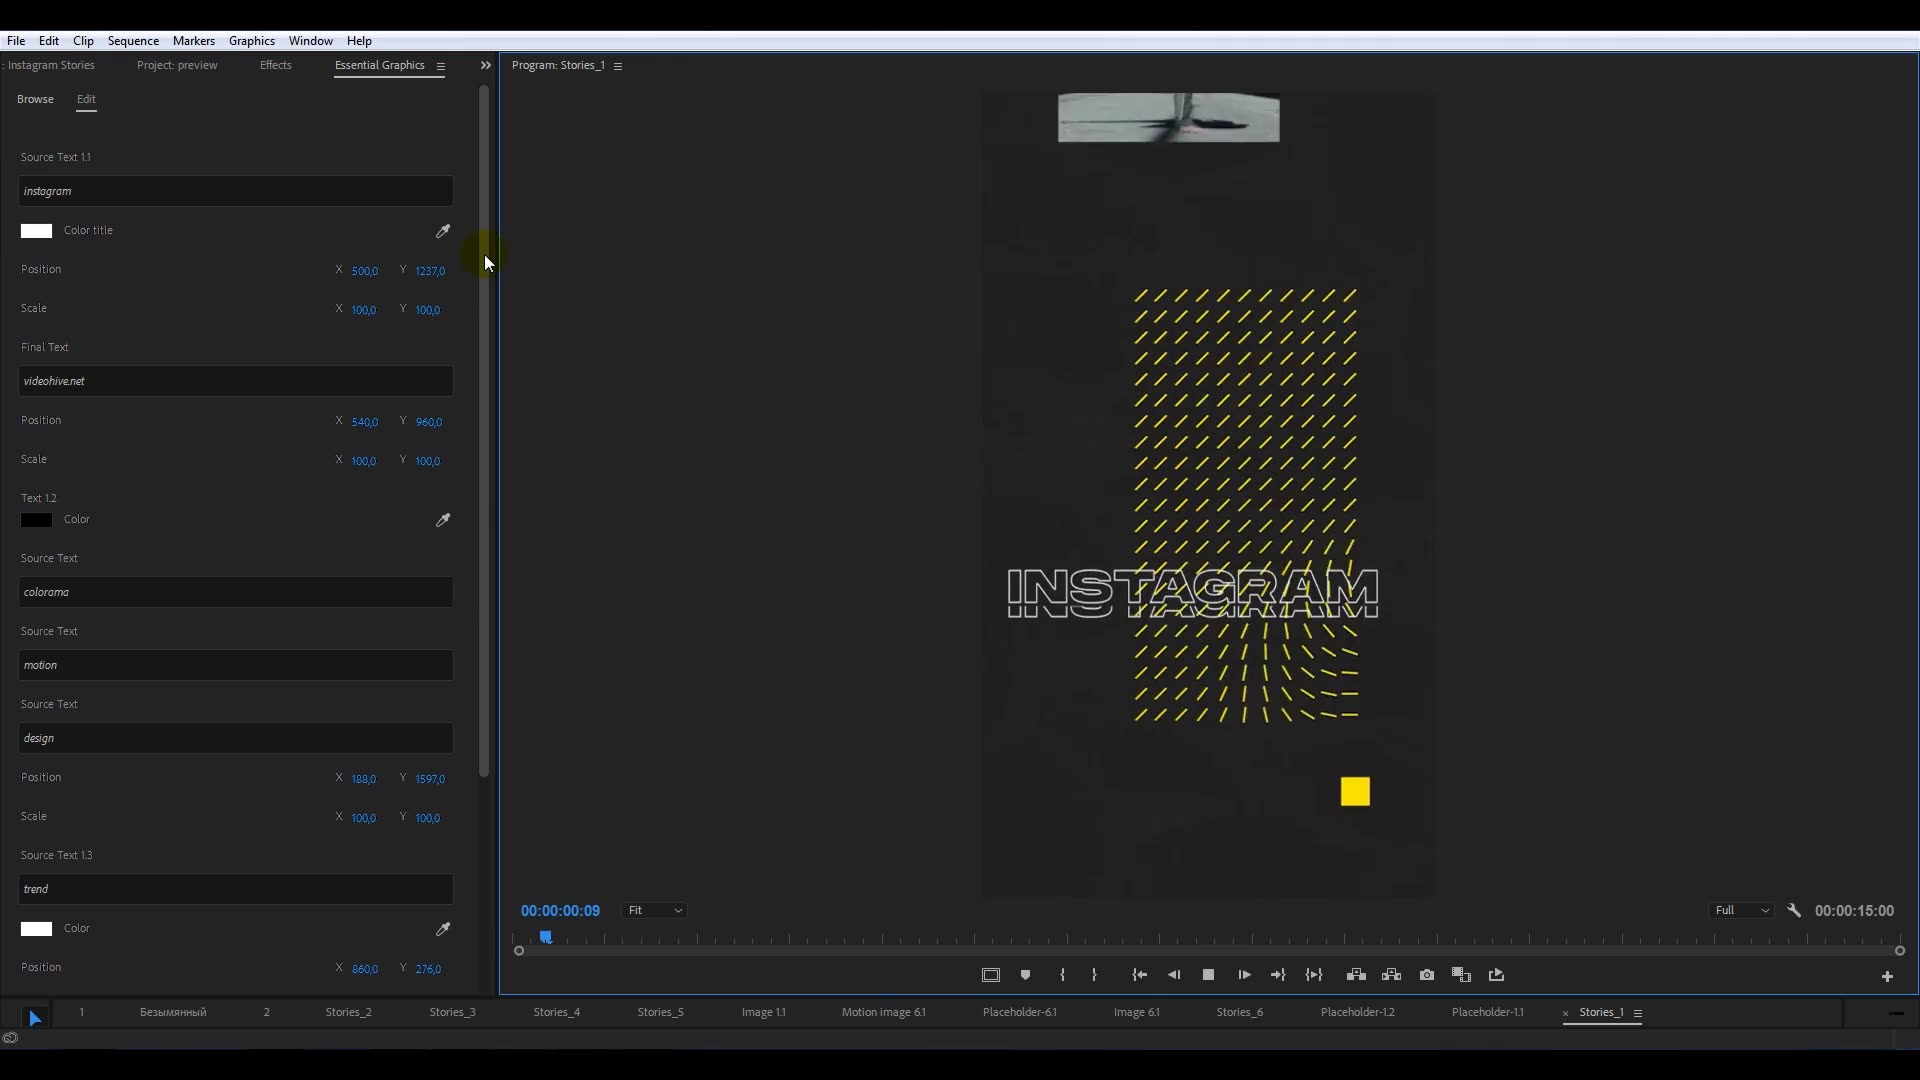This screenshot has height=1080, width=1920.
Task: Expand the Essential Graphics panel options menu
Action: click(439, 65)
